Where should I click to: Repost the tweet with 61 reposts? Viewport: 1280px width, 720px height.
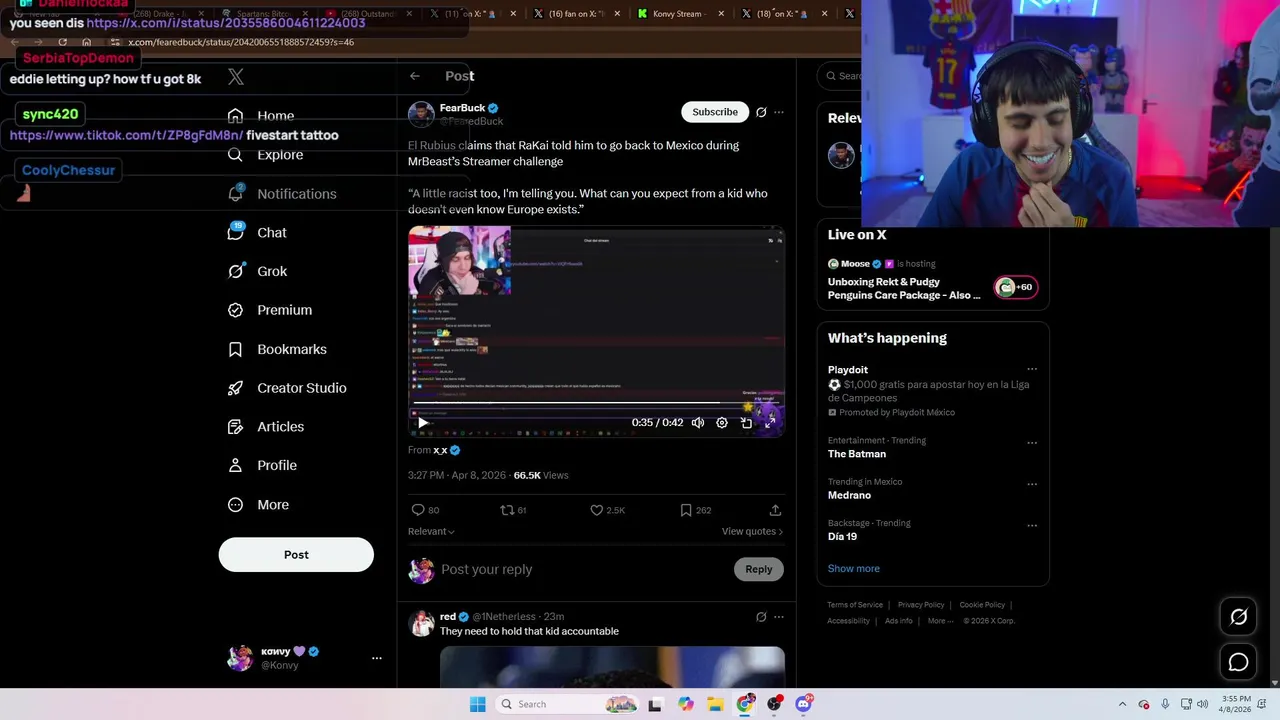[x=507, y=510]
